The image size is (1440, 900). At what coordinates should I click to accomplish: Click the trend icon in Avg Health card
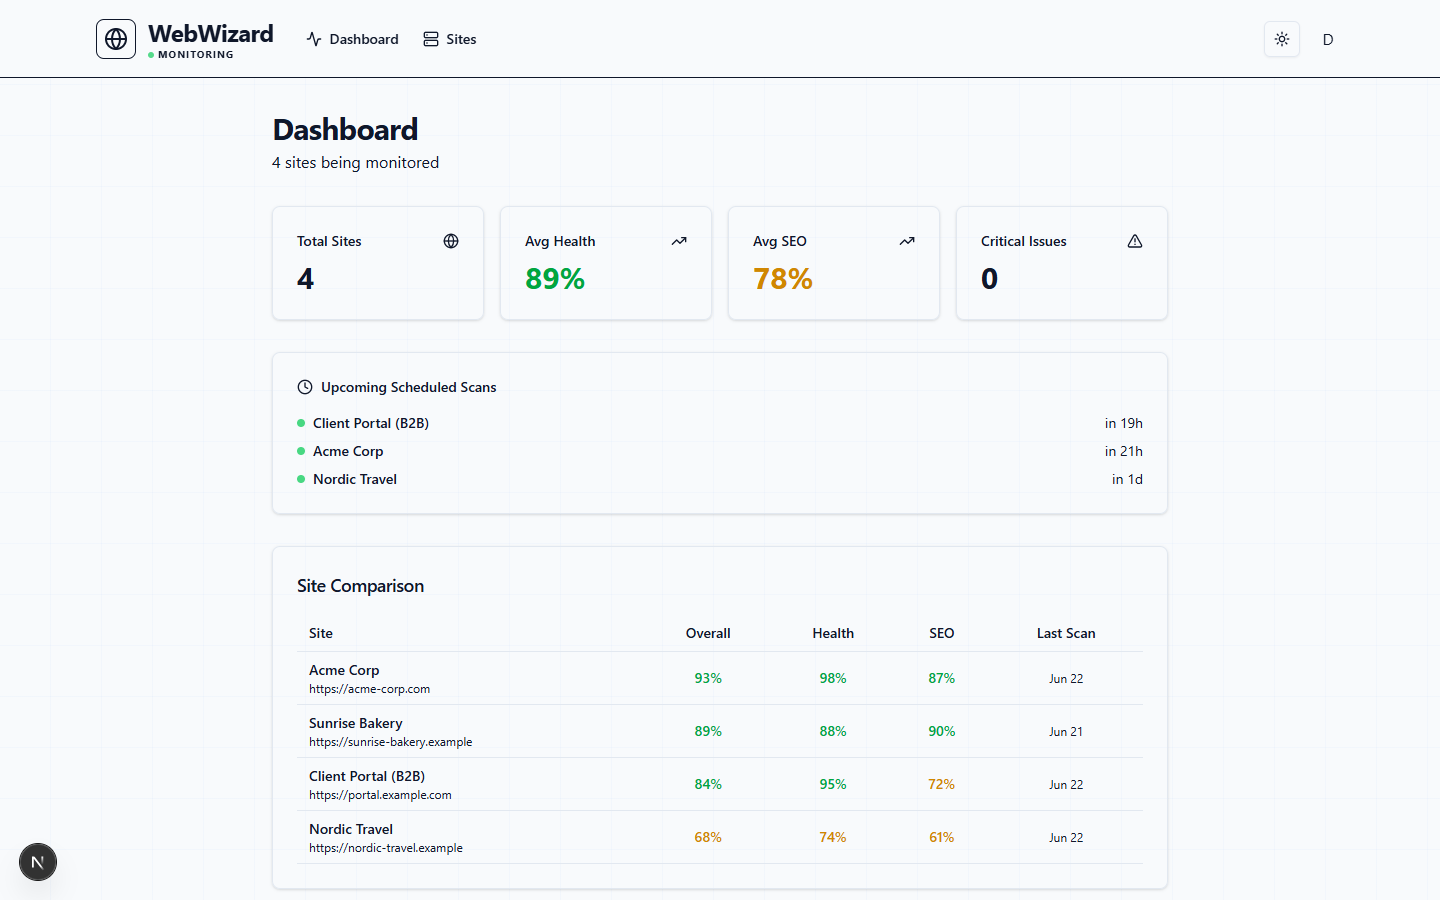click(x=679, y=241)
